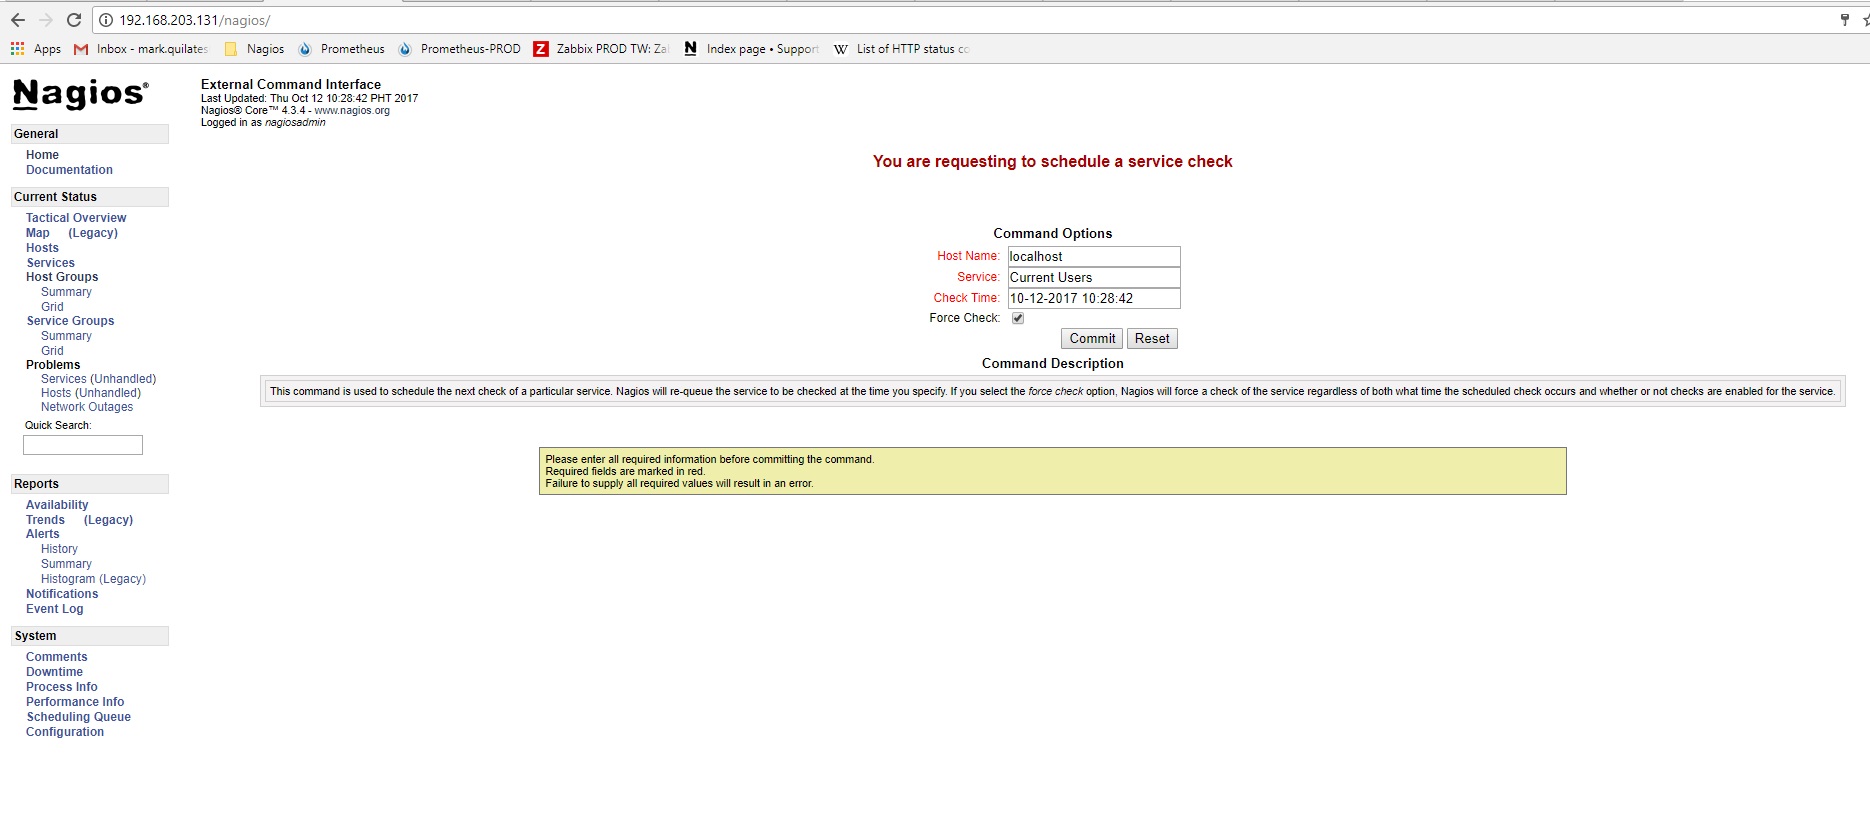Screen dimensions: 1870x828
Task: Open Services (Unhandled) problems
Action: click(x=98, y=379)
